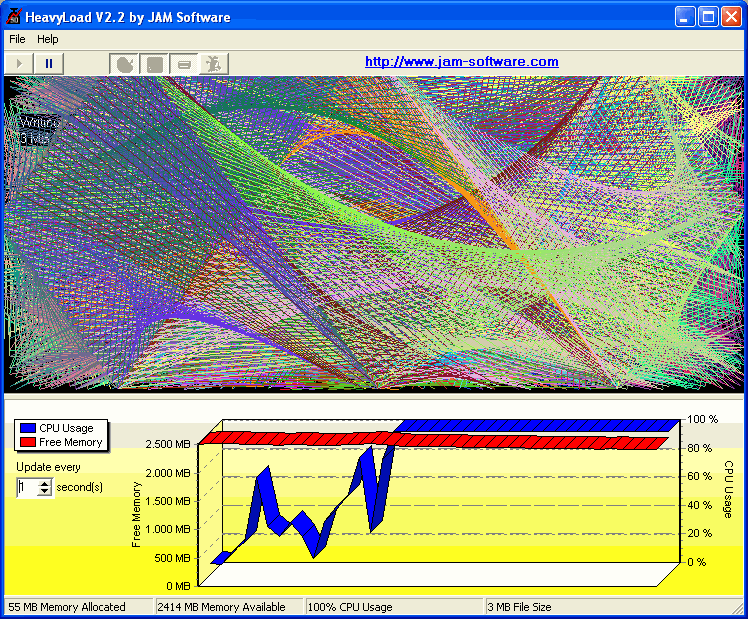This screenshot has height=619, width=748.
Task: Click the update interval seconds field
Action: point(26,488)
